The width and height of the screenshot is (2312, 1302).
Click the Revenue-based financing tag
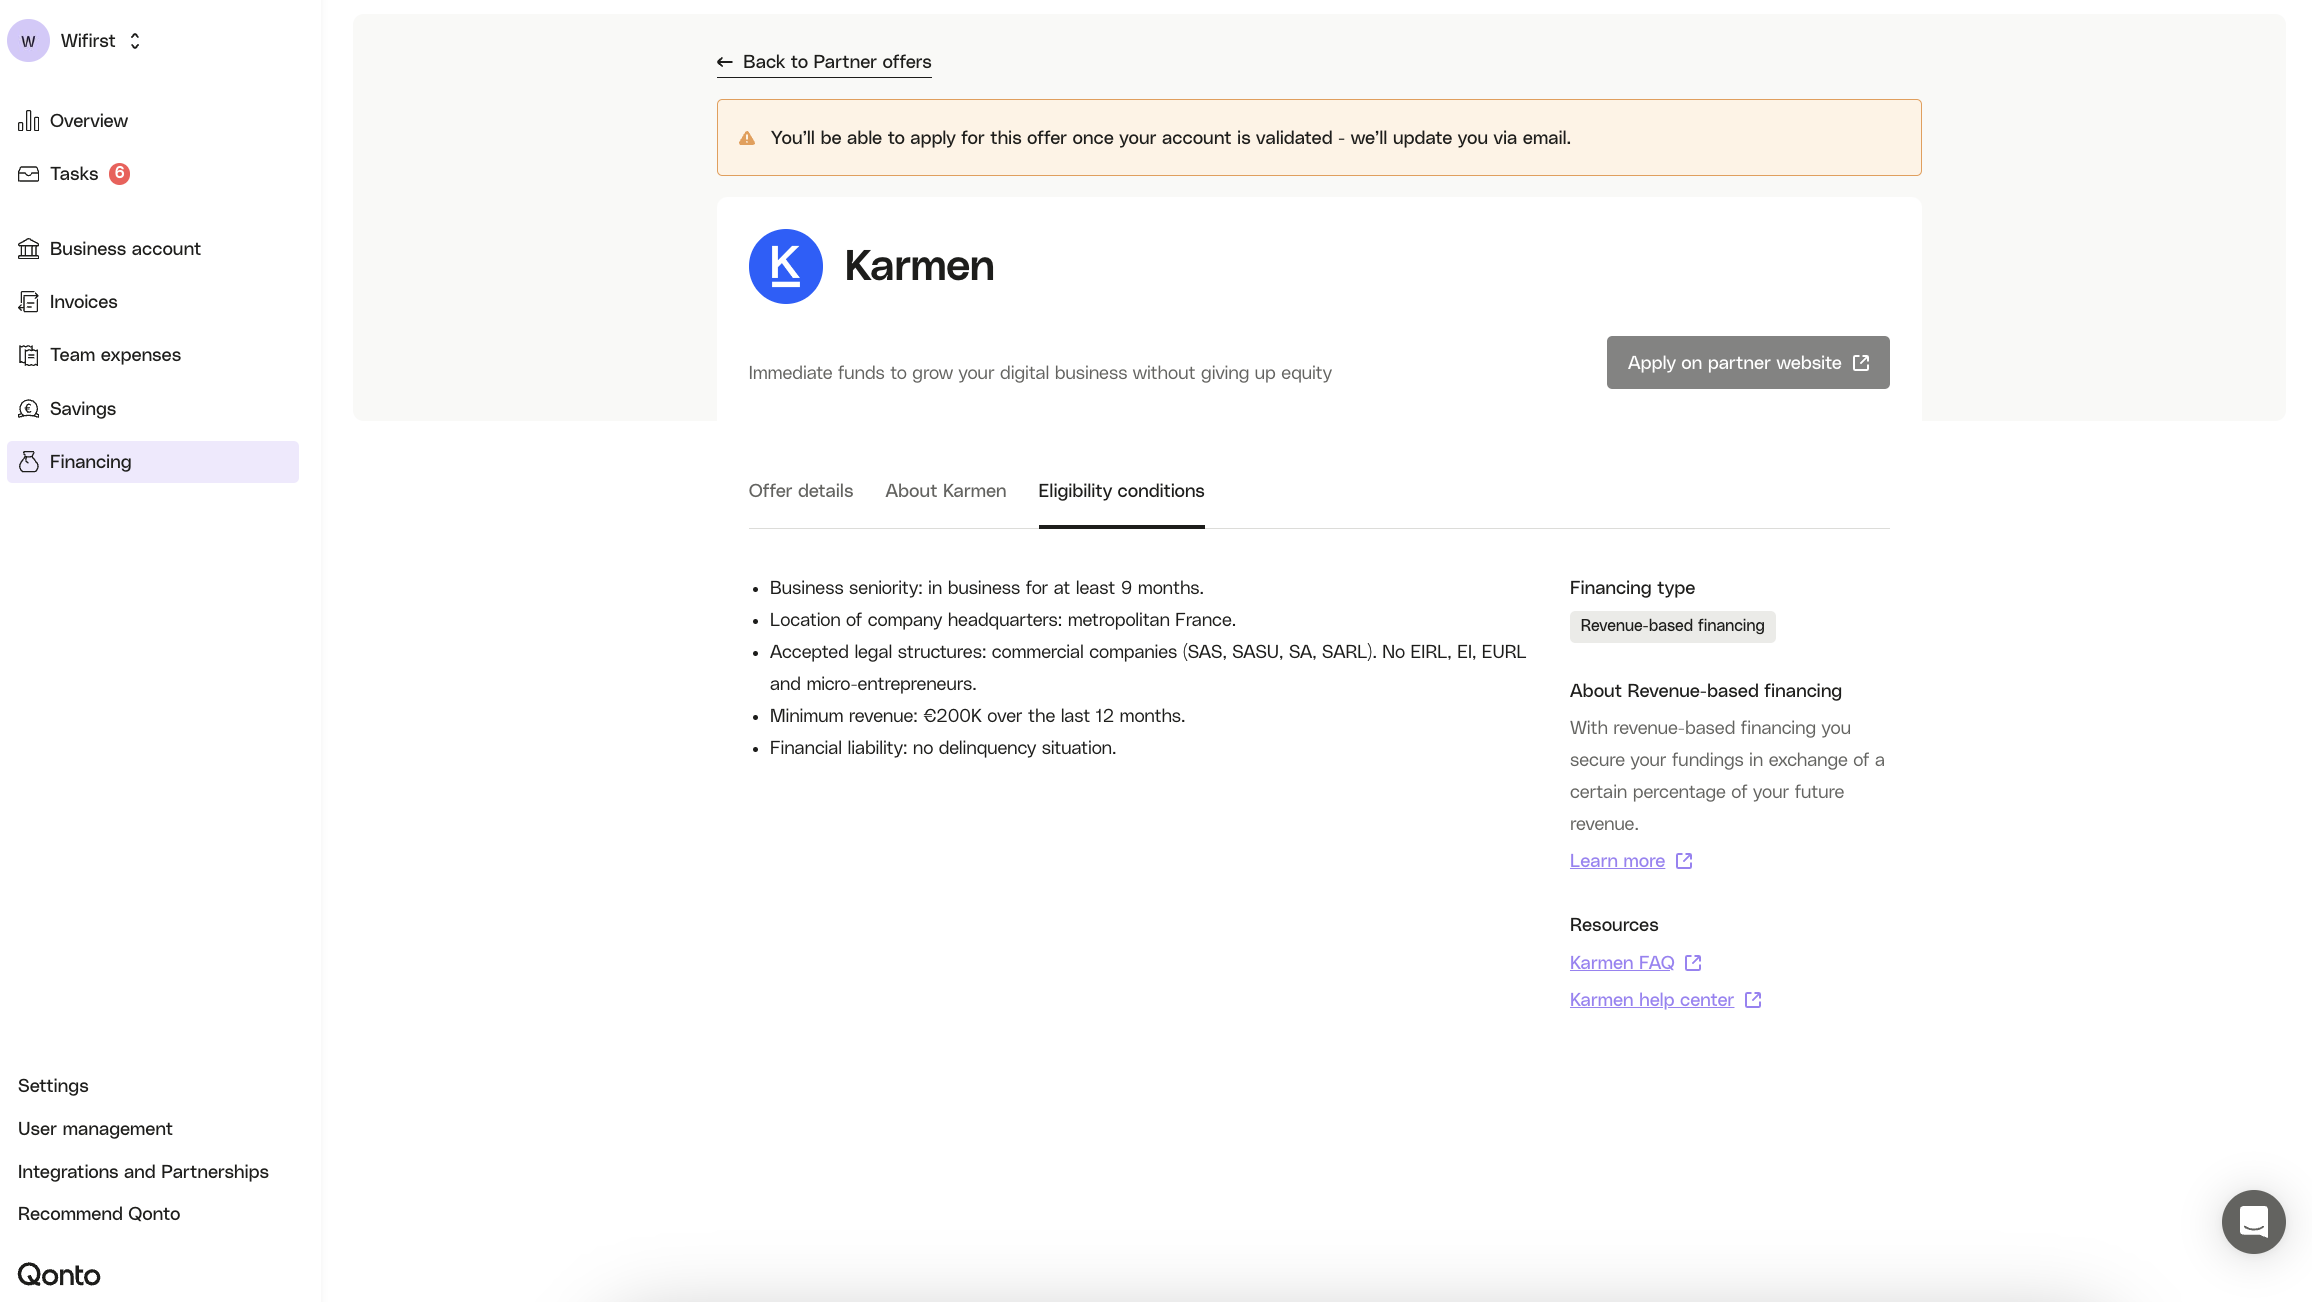[x=1672, y=626]
